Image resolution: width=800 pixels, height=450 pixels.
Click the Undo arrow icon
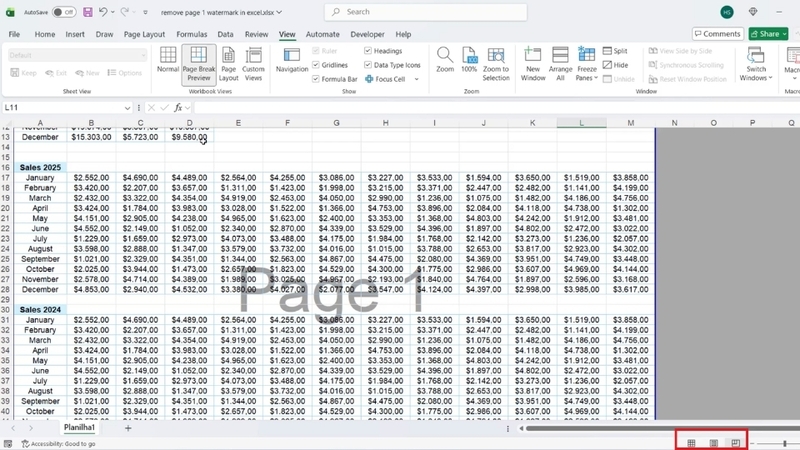pyautogui.click(x=103, y=12)
